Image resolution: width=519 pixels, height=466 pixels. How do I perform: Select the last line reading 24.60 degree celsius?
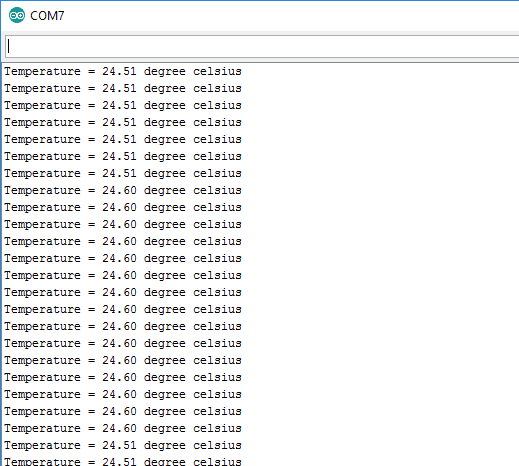point(123,428)
